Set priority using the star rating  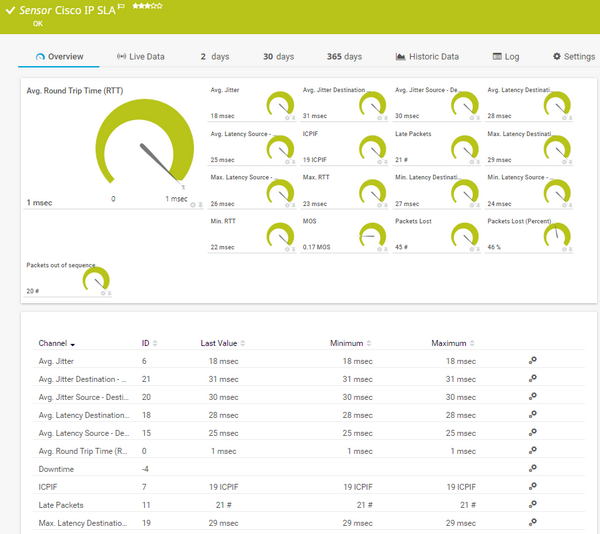click(148, 6)
